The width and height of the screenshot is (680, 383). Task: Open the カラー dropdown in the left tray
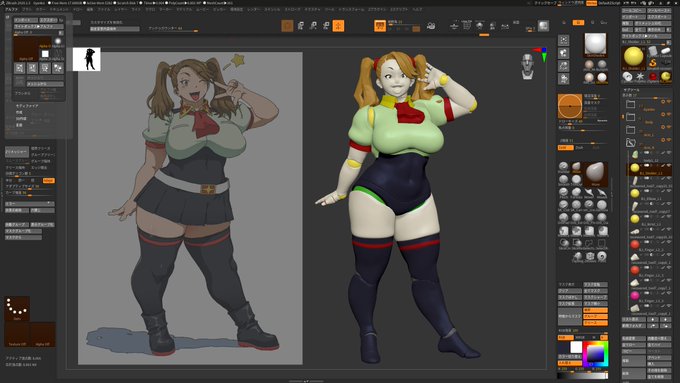pyautogui.click(x=29, y=203)
